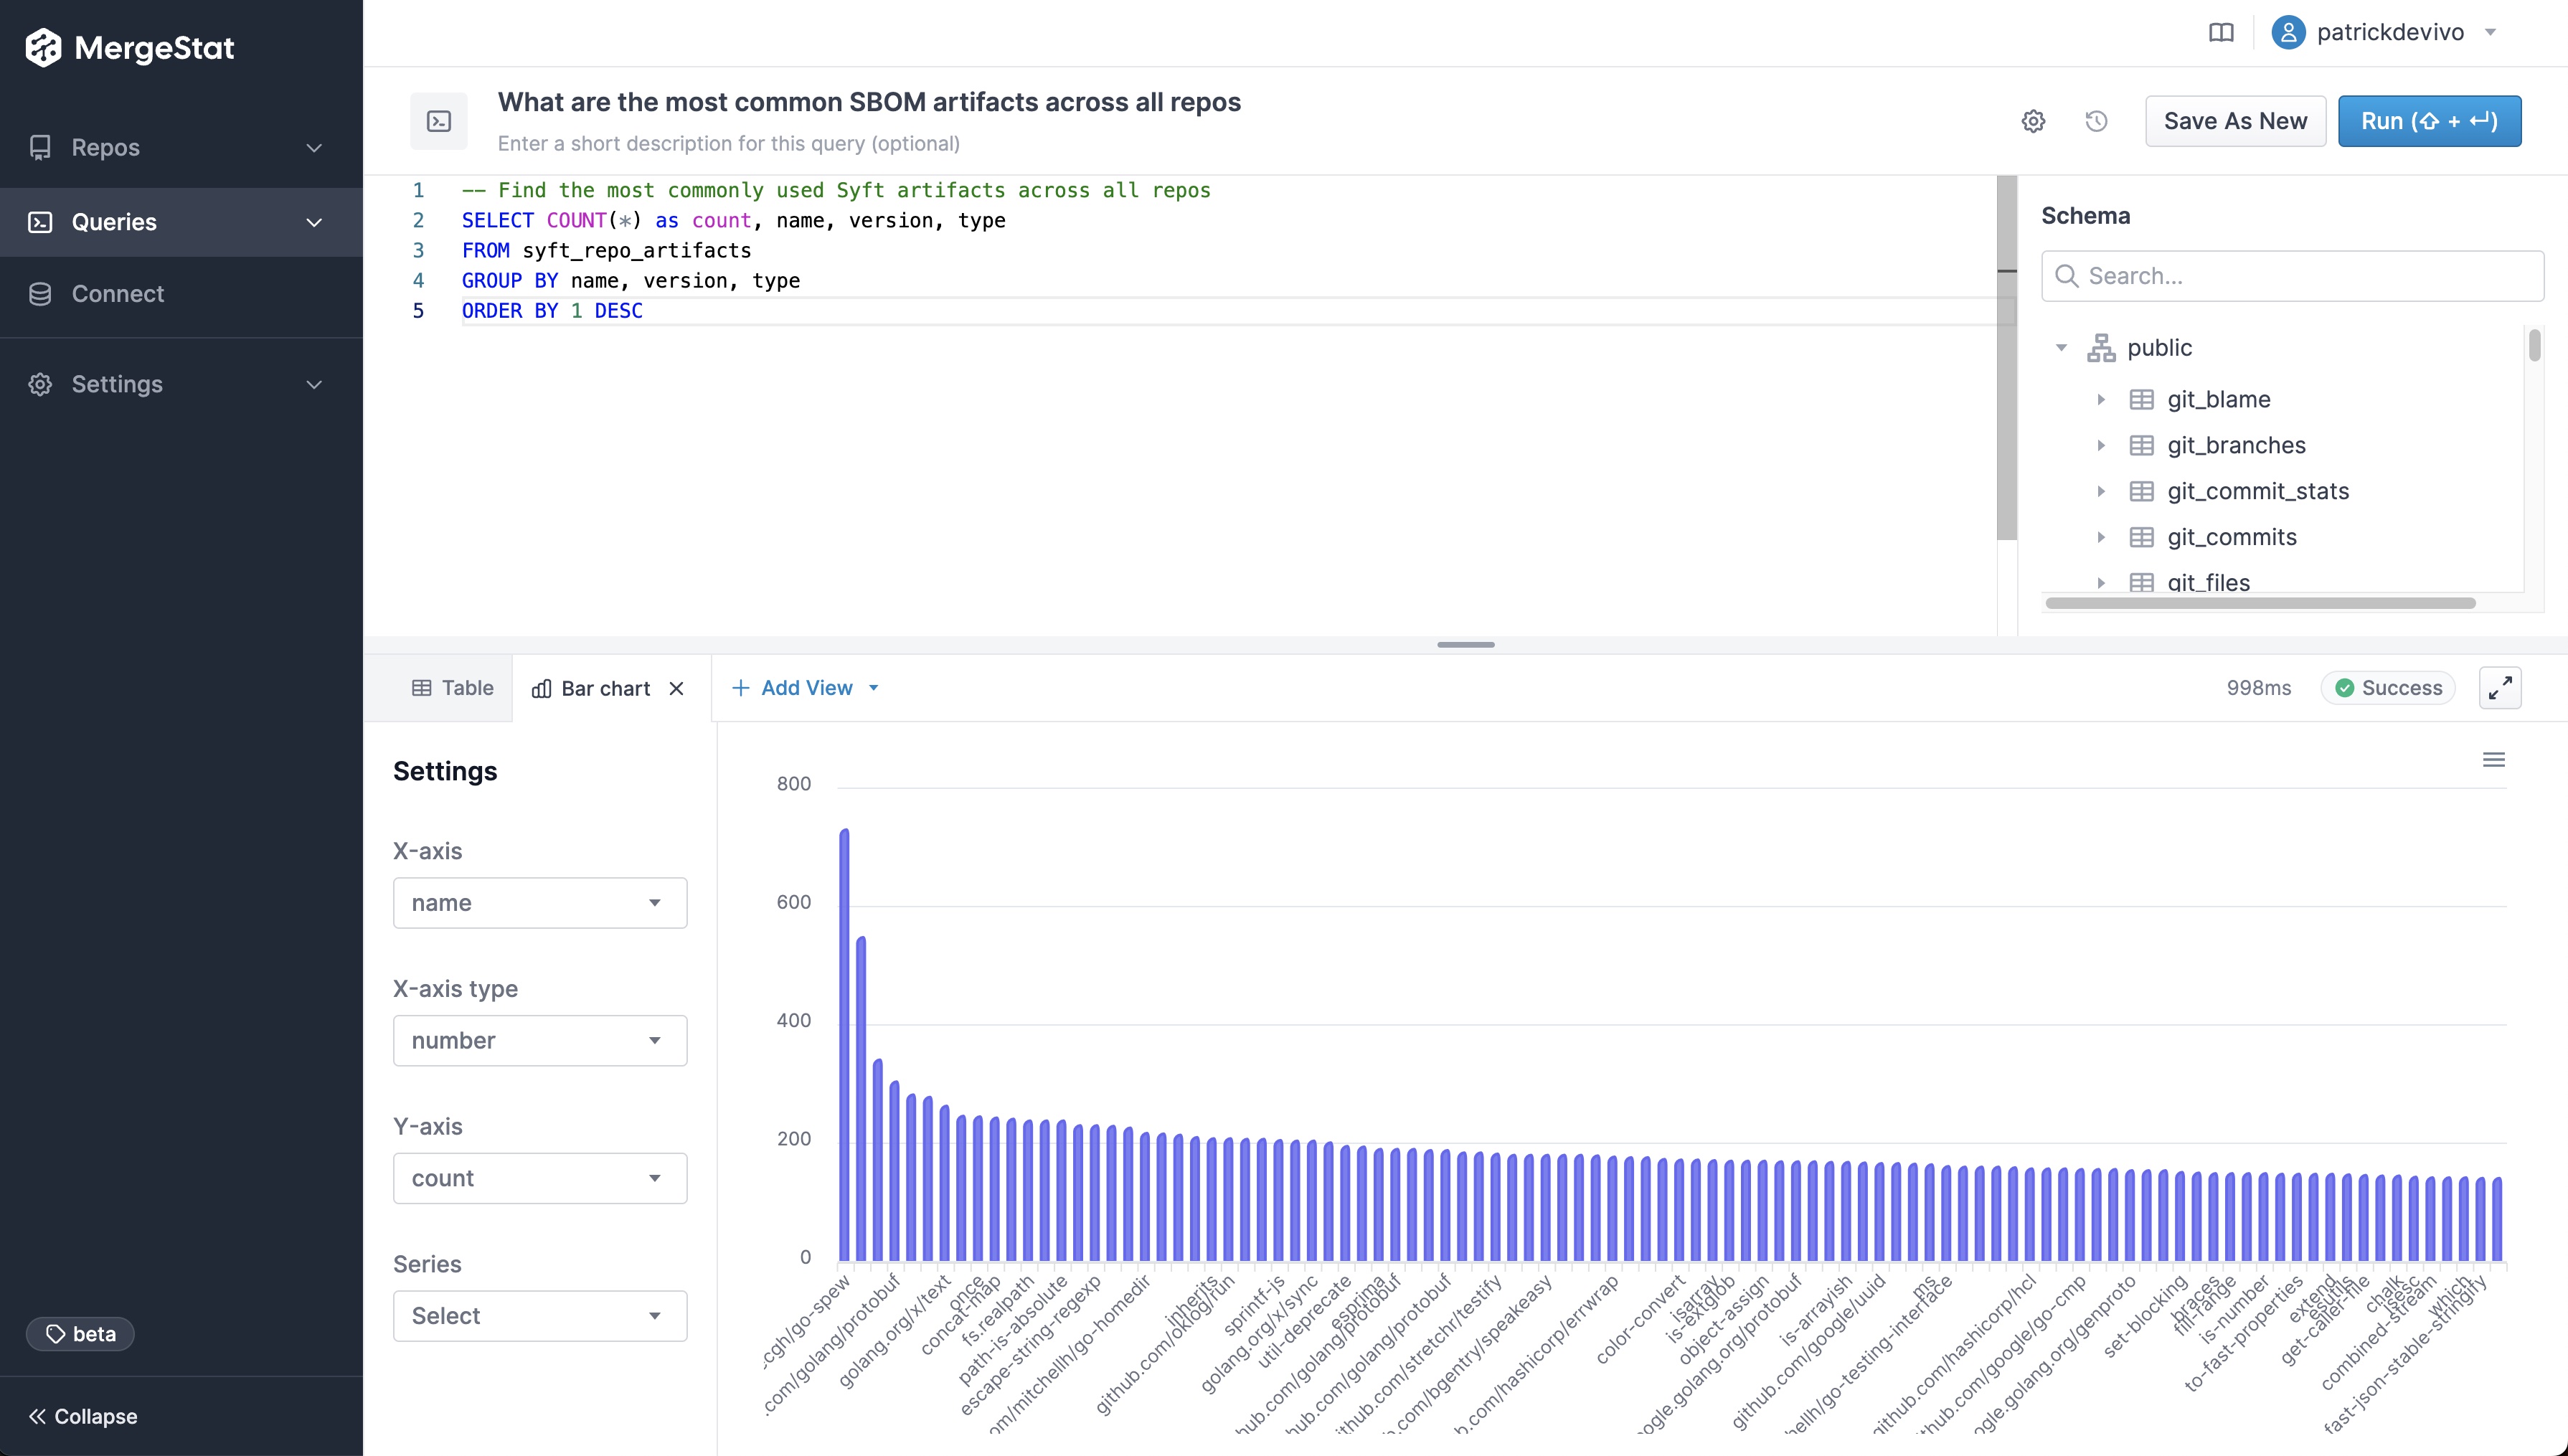
Task: Click the Save As New button
Action: click(x=2235, y=121)
